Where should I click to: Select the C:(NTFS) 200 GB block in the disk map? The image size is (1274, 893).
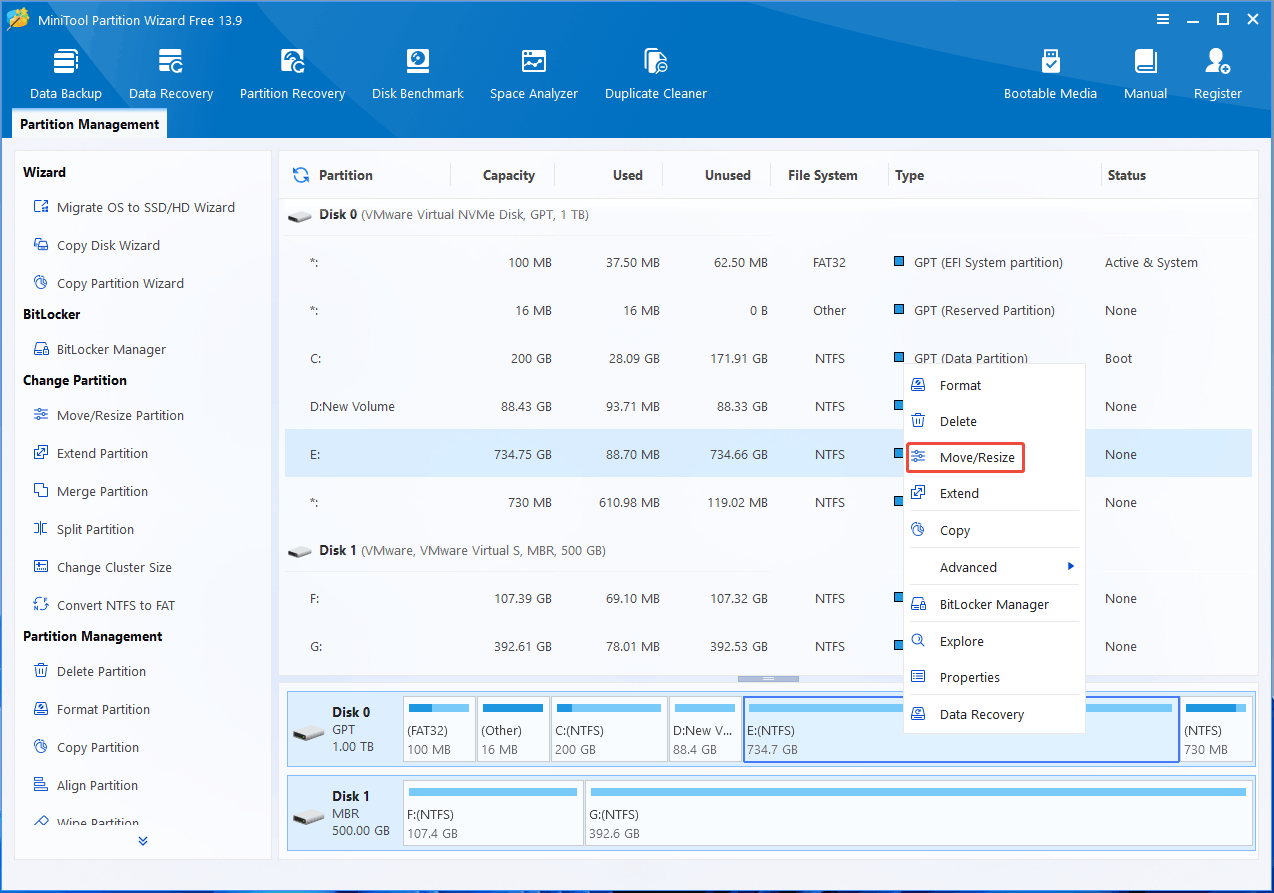pos(609,729)
